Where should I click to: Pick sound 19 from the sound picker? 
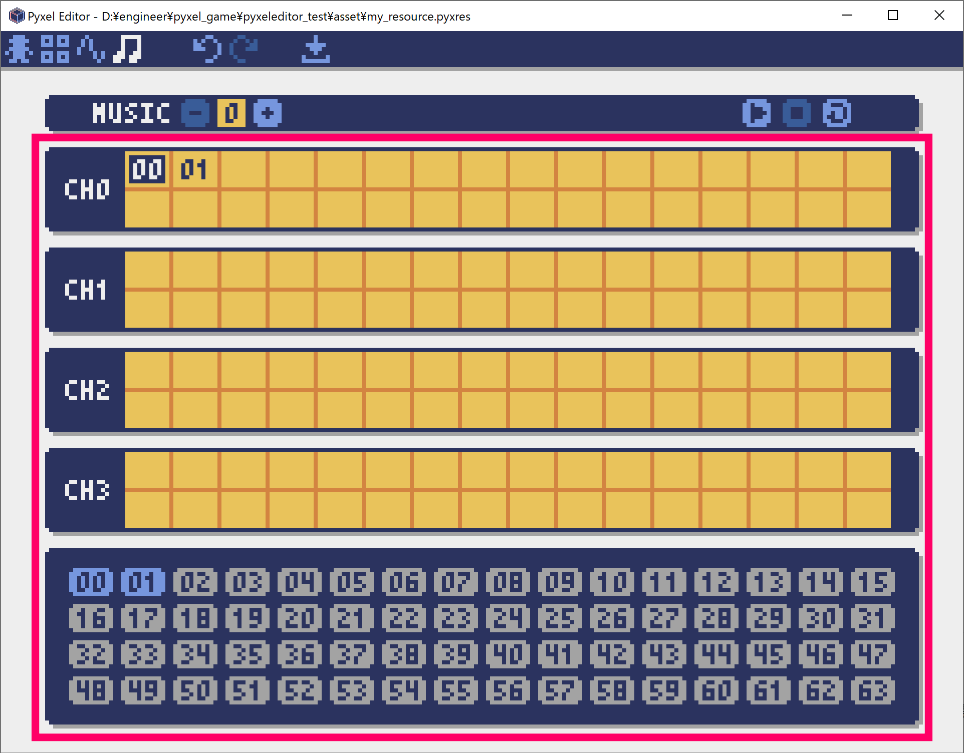(x=248, y=618)
